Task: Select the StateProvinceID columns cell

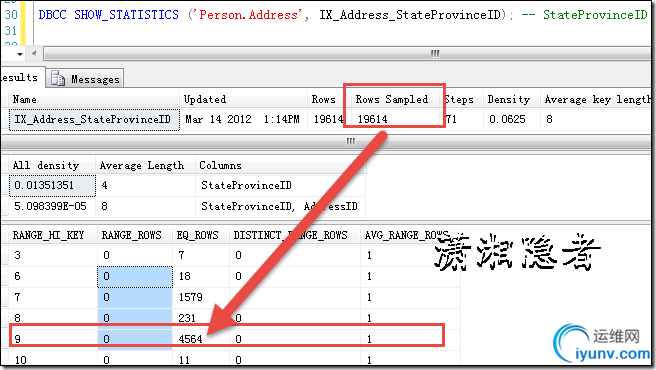Action: click(281, 185)
